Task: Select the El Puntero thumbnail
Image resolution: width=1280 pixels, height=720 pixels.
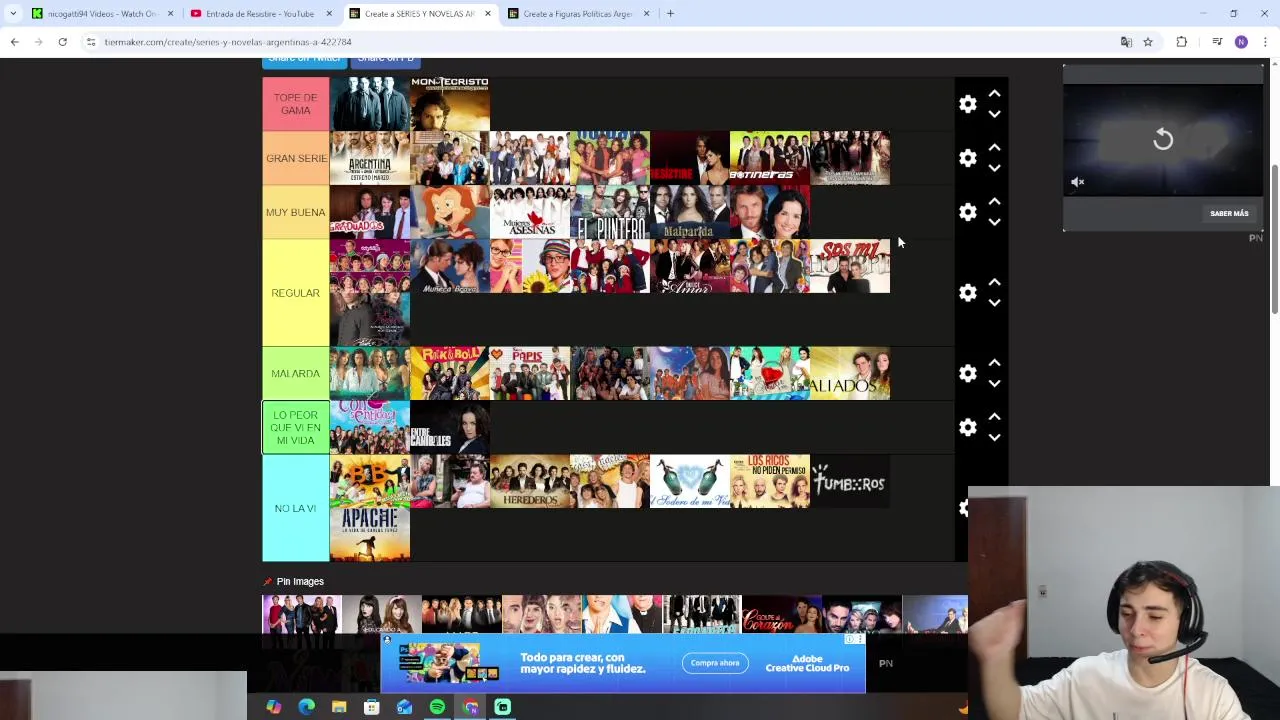Action: tap(610, 212)
